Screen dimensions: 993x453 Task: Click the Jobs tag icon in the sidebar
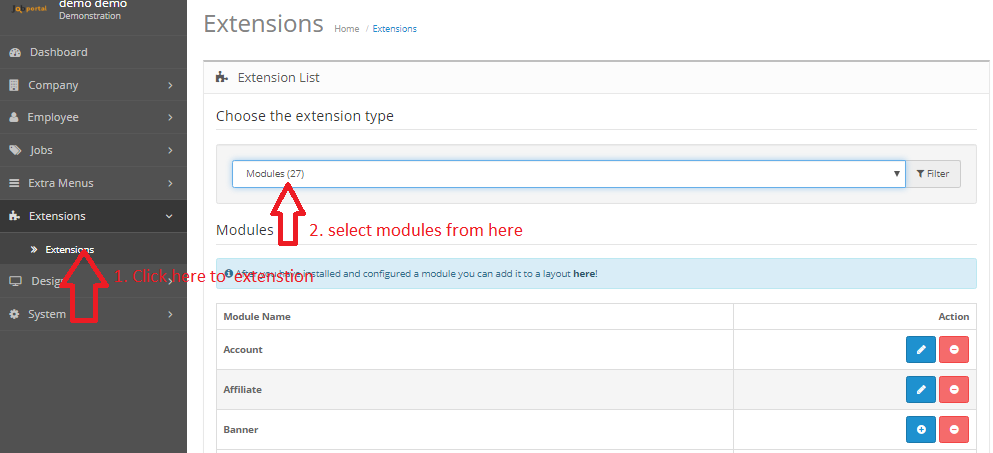click(x=15, y=150)
